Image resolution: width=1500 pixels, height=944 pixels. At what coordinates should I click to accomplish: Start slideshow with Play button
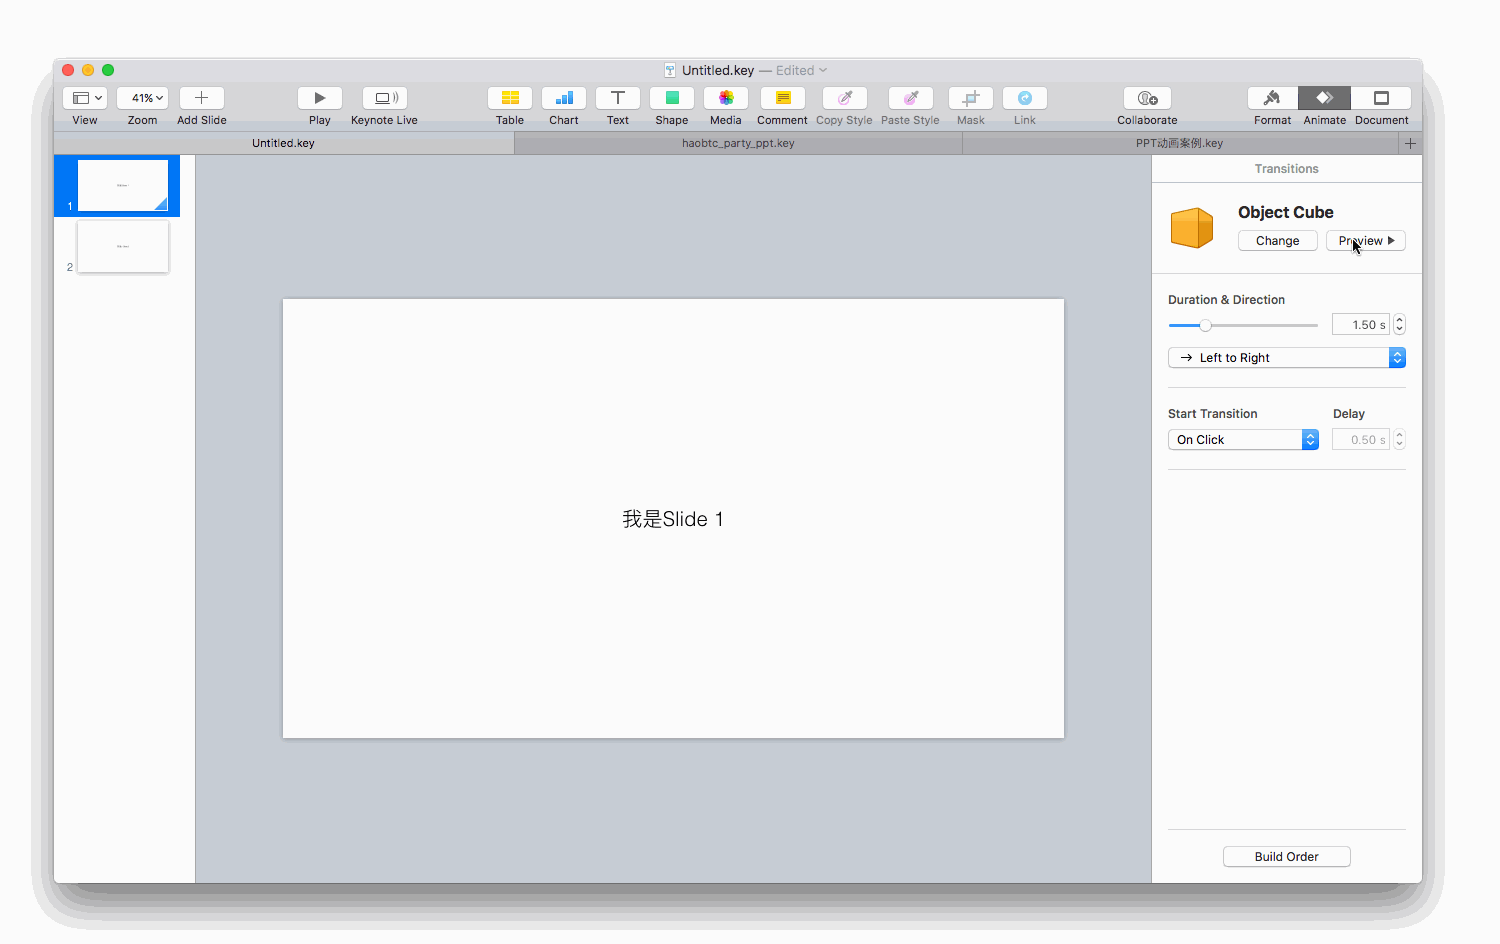tap(319, 98)
